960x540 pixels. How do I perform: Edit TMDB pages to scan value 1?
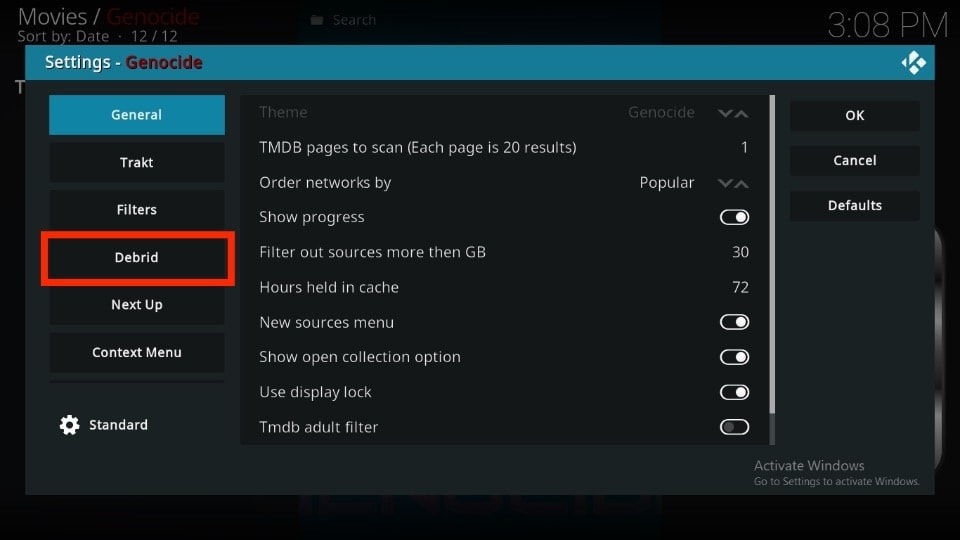pos(744,148)
